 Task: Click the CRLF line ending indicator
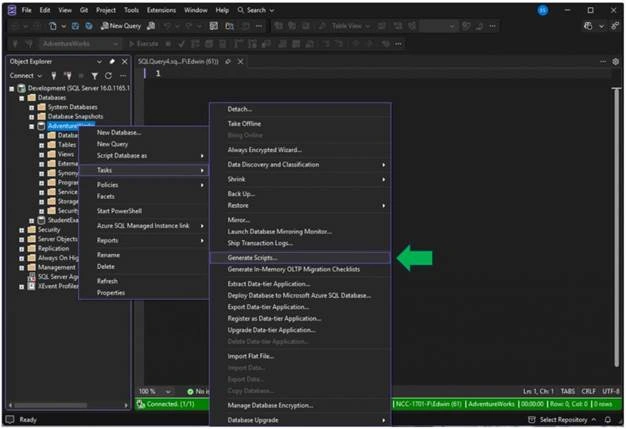[x=588, y=391]
